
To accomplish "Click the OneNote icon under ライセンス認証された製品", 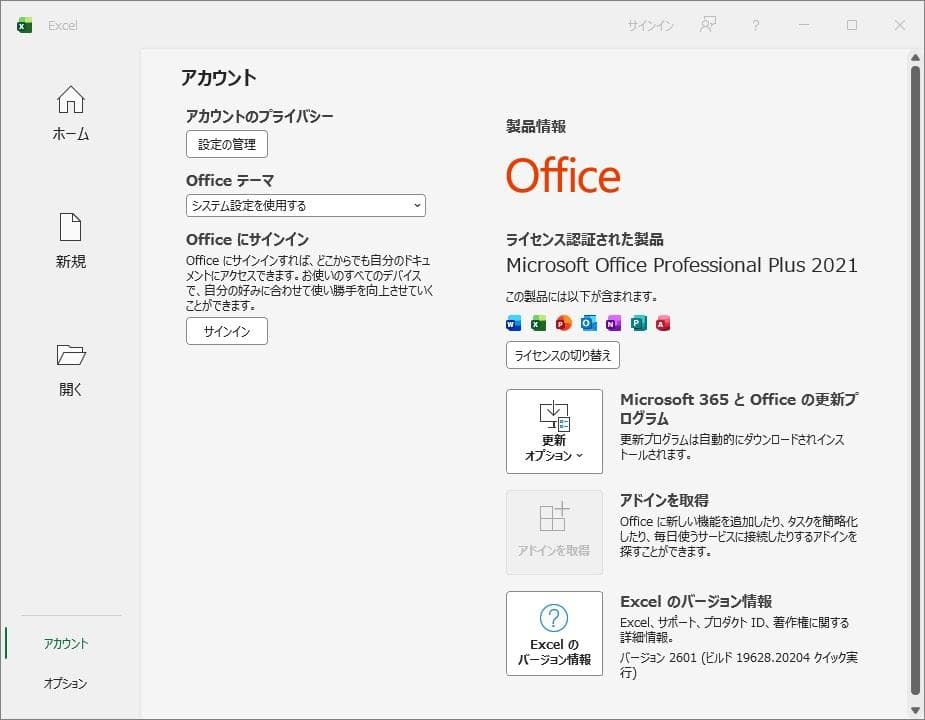I will [x=613, y=323].
